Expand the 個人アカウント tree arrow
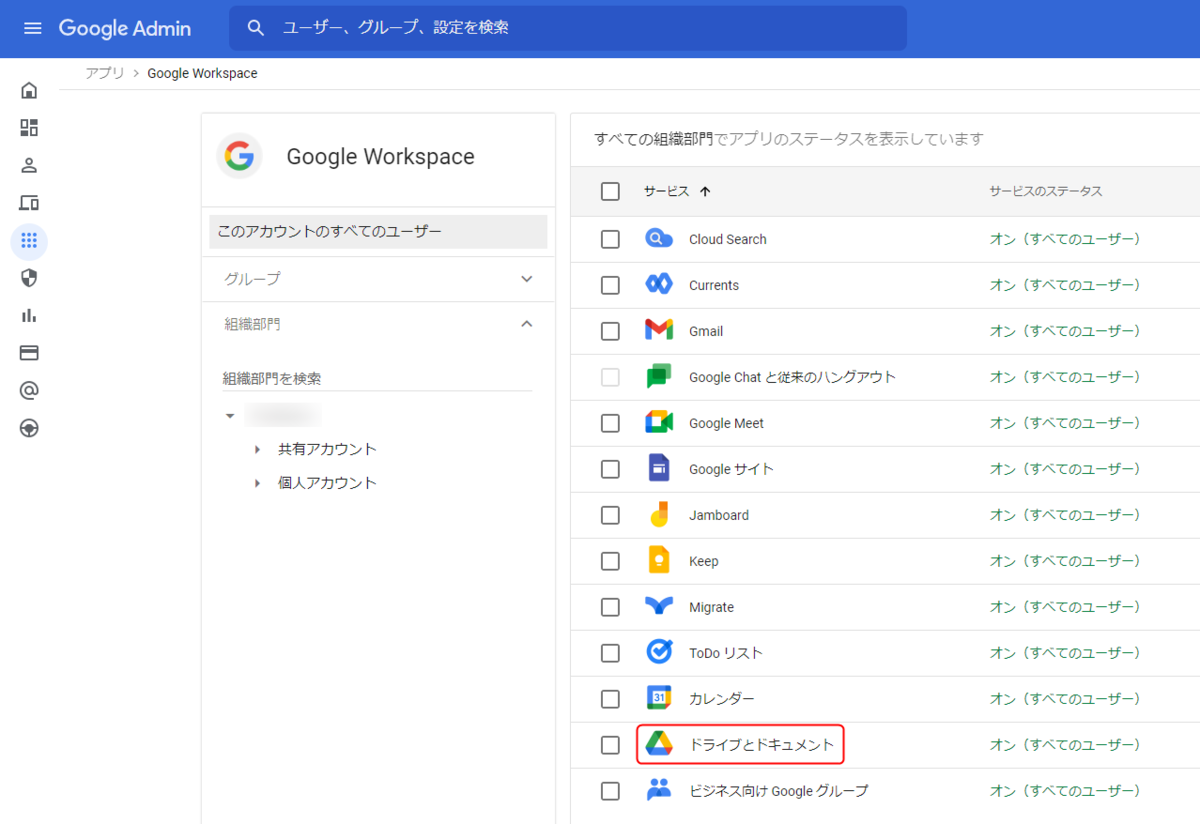The height and width of the screenshot is (824, 1200). tap(257, 483)
